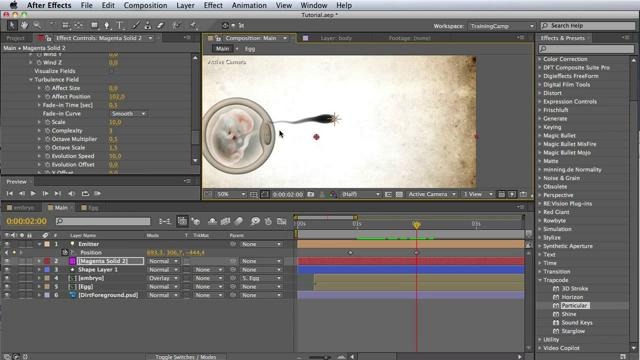
Task: Mute audio in Preview panel
Action: (71, 193)
